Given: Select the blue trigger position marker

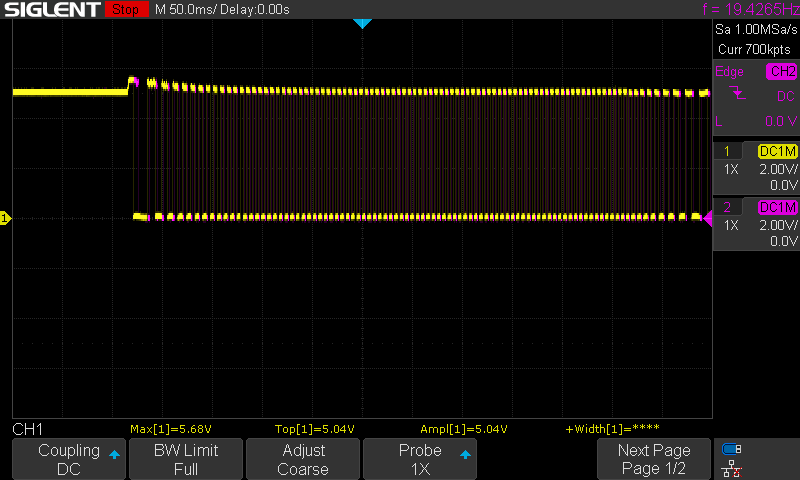Looking at the screenshot, I should (x=362, y=23).
